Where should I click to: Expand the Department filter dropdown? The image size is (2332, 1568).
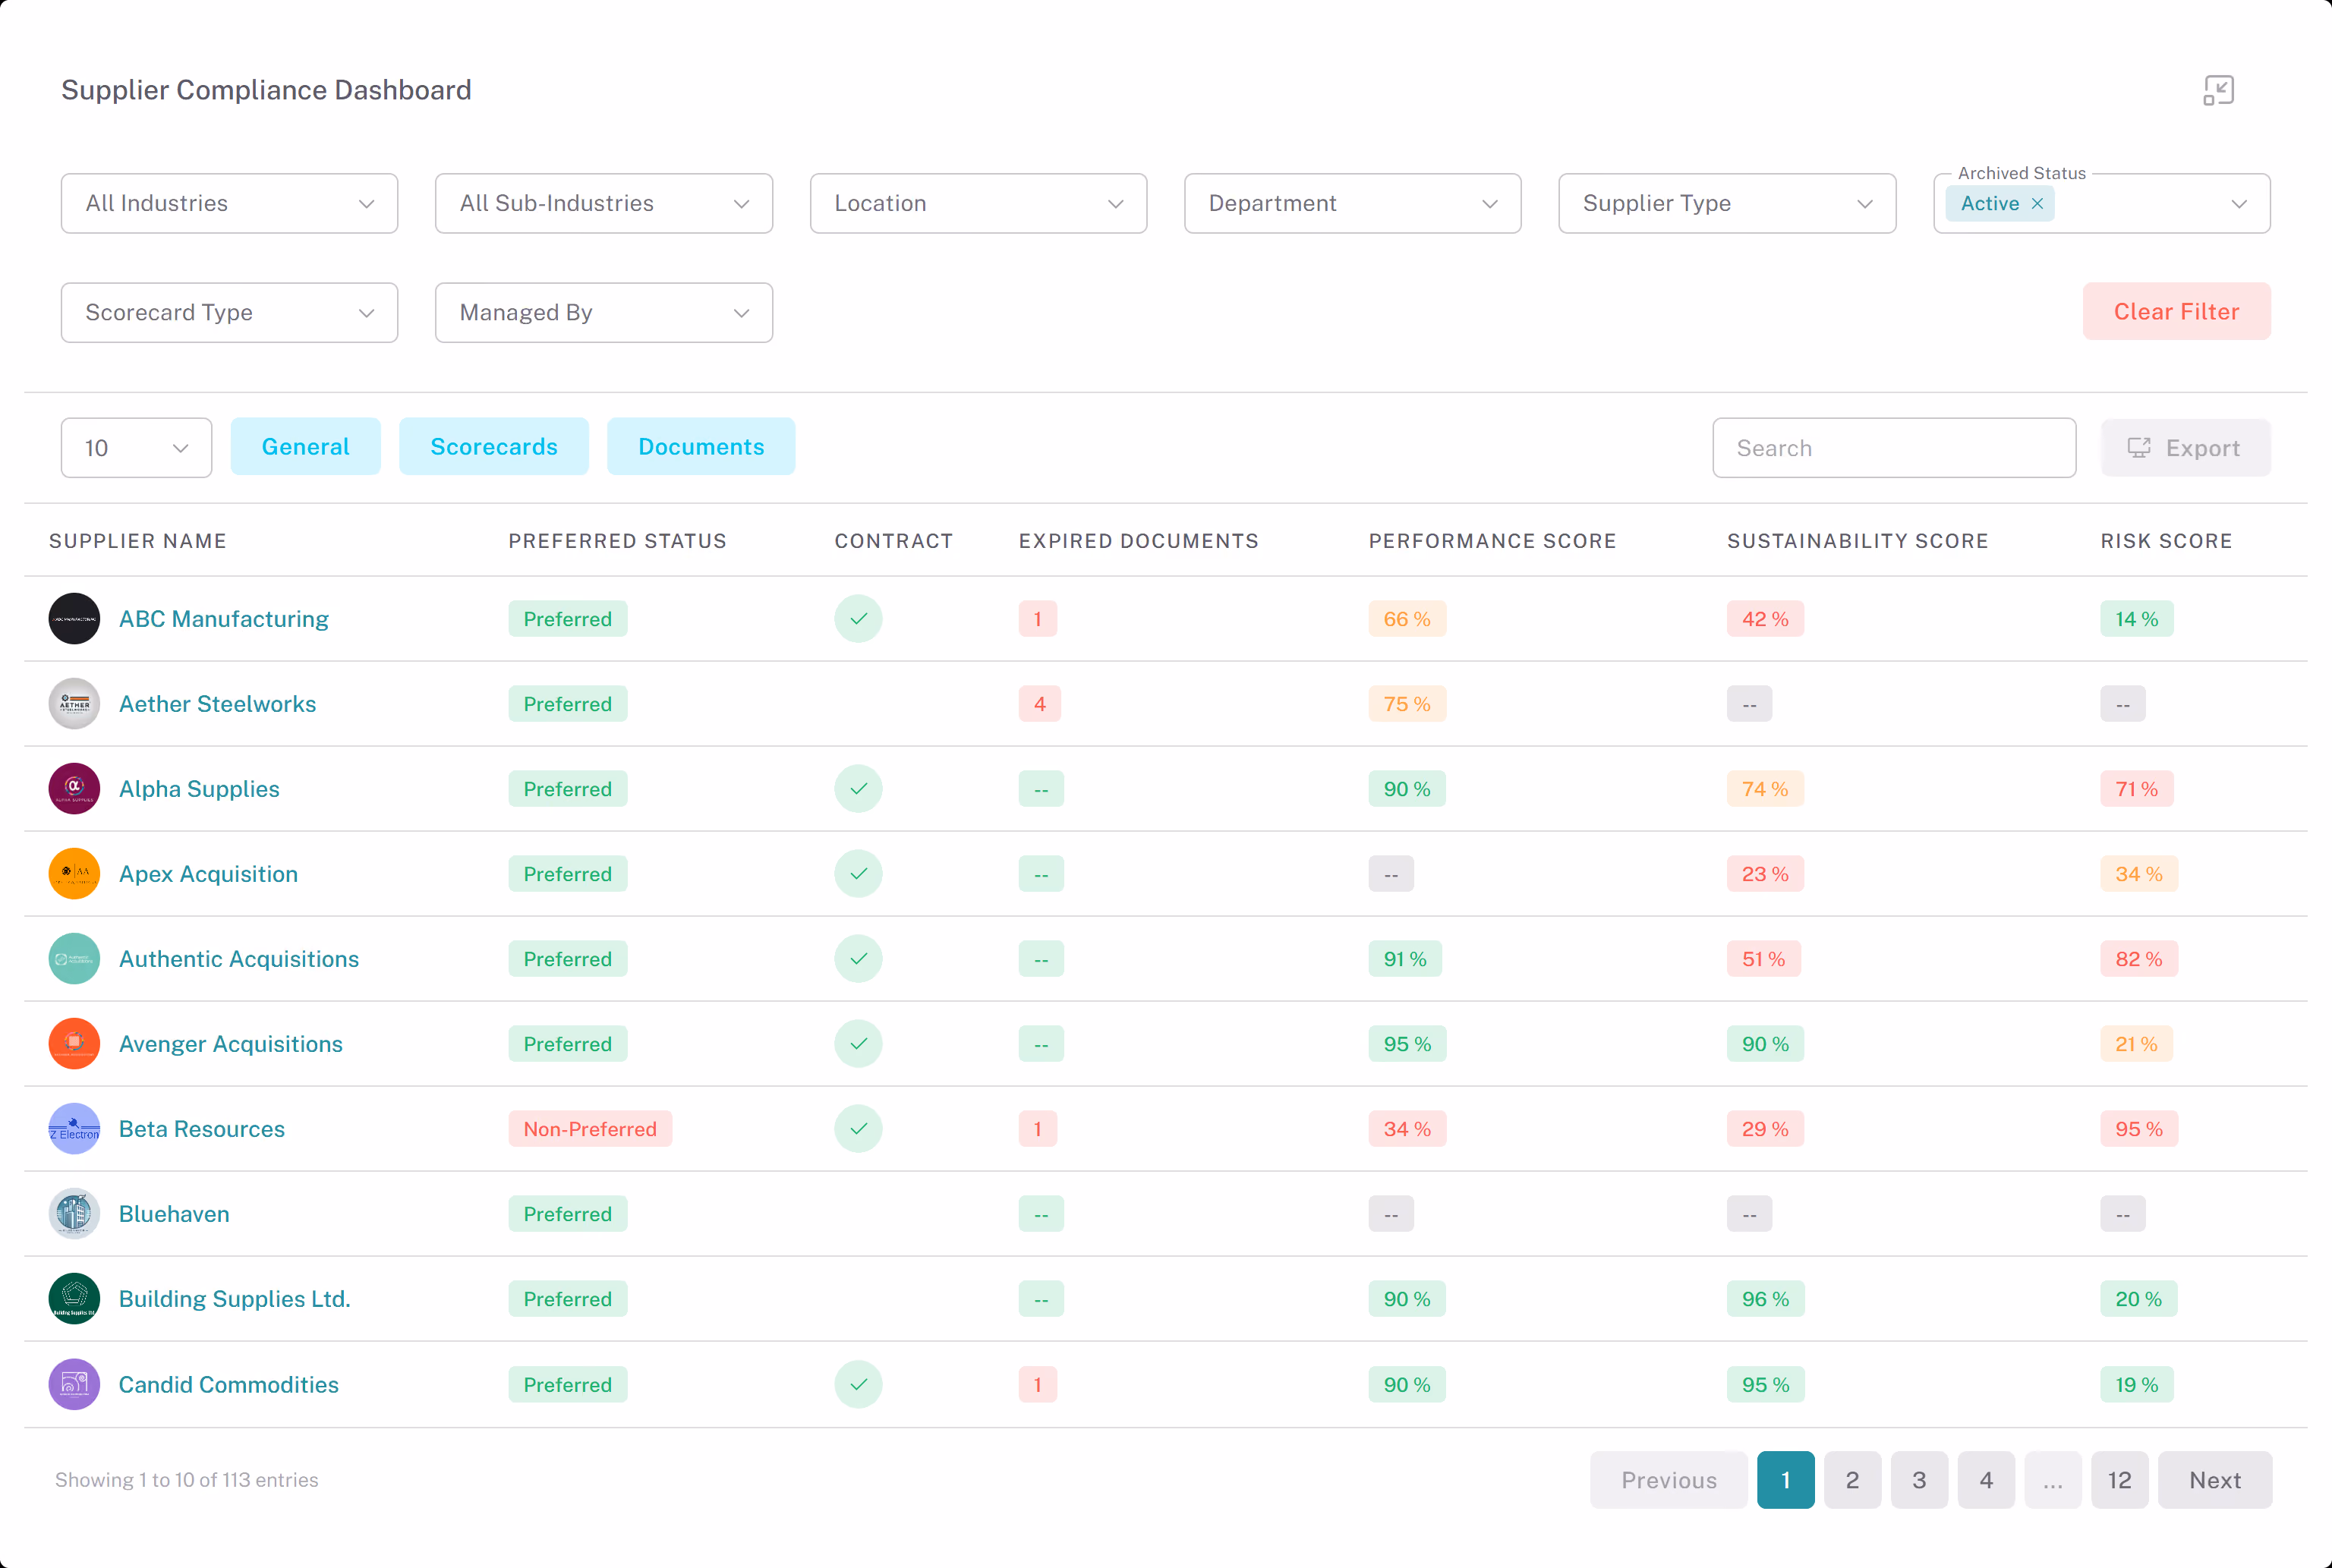[x=1352, y=203]
